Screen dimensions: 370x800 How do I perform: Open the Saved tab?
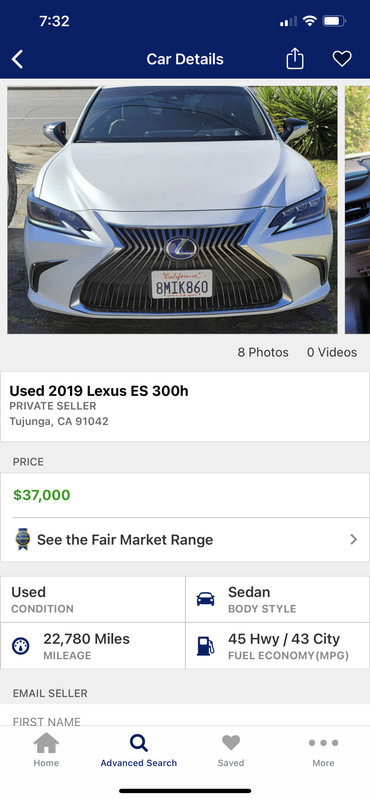tap(231, 750)
